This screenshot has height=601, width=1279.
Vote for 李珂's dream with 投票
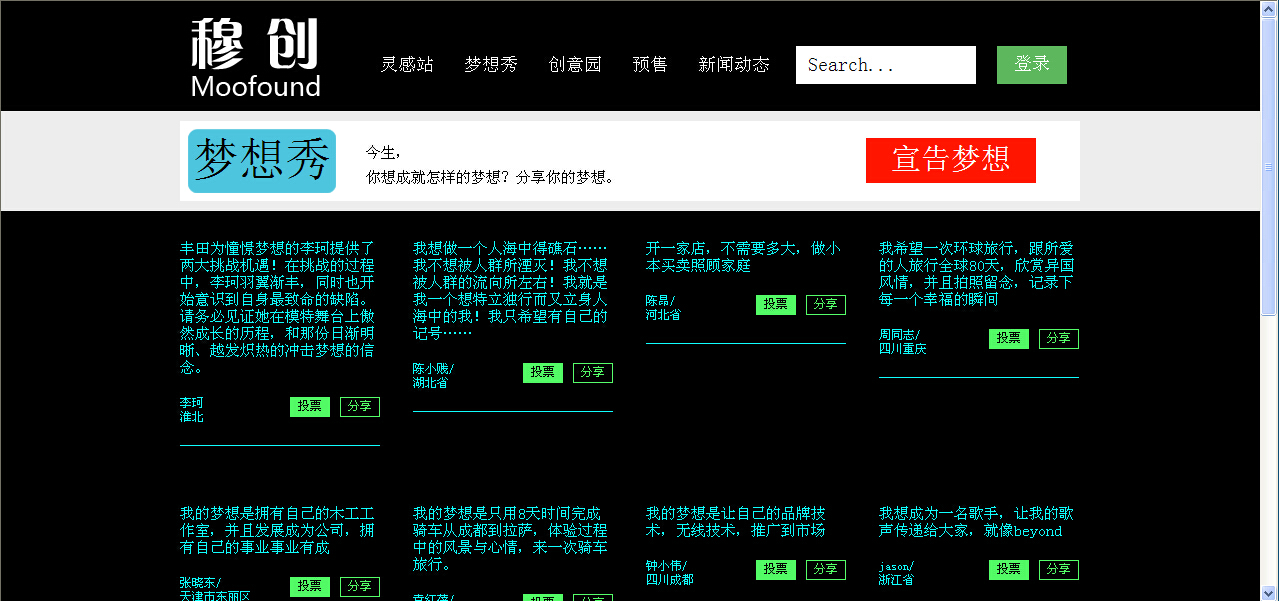310,407
